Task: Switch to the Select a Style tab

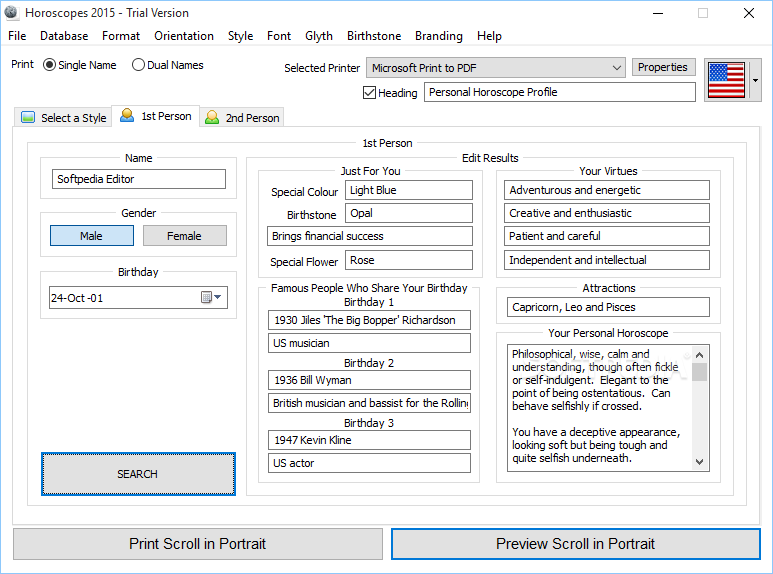Action: [64, 117]
